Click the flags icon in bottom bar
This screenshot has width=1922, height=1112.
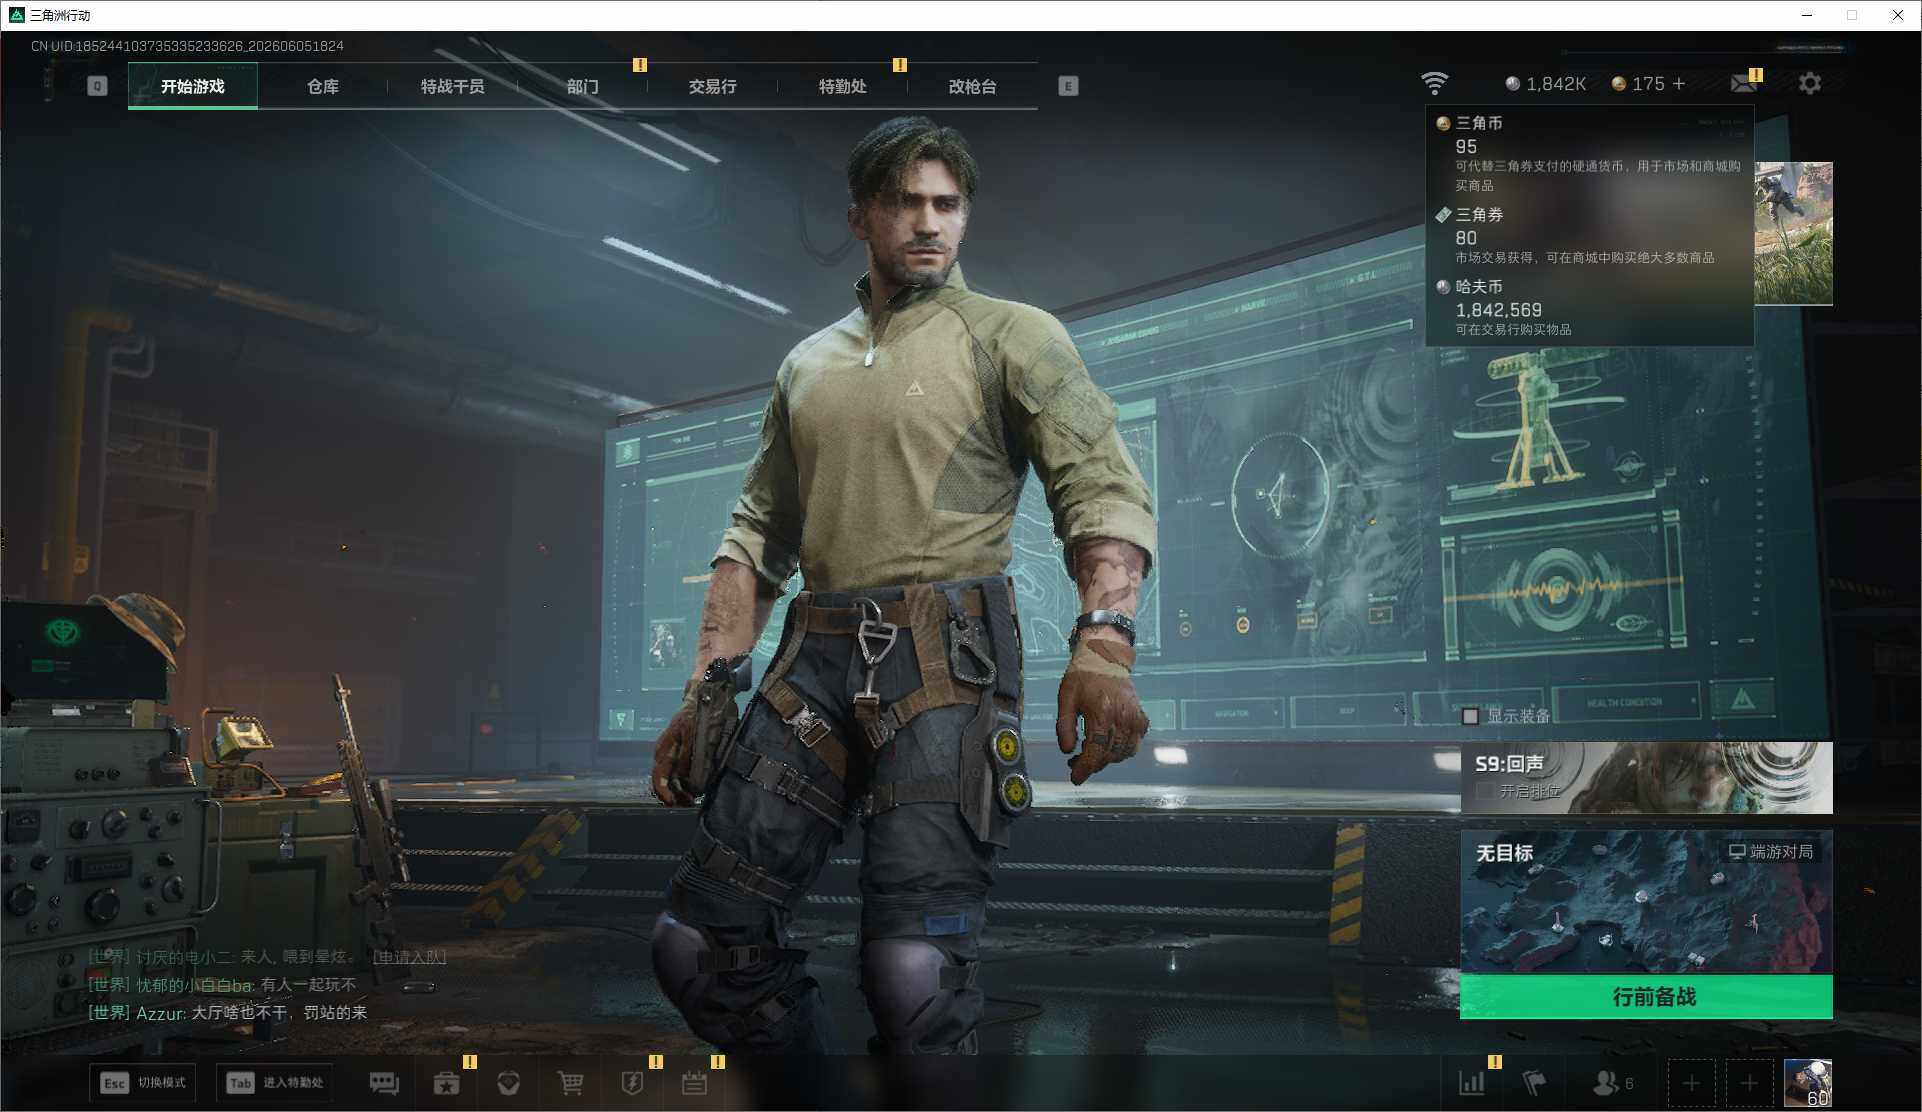click(1533, 1083)
